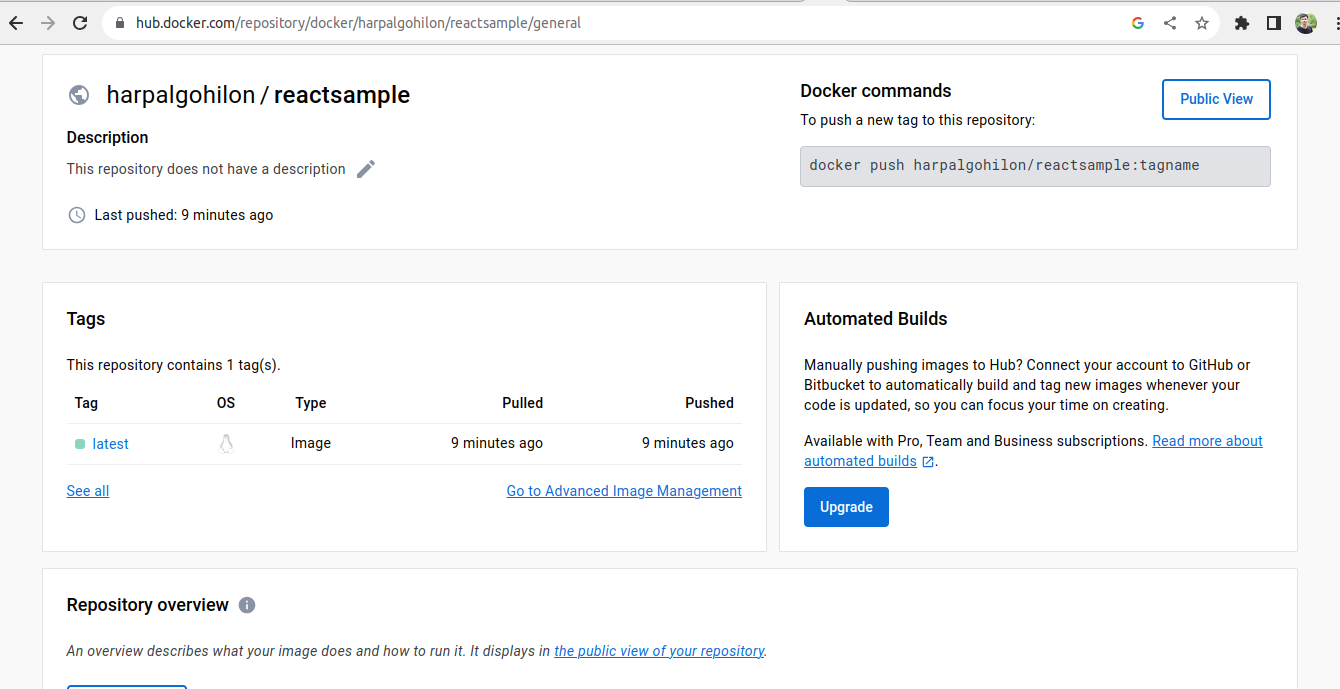
Task: Click the Pushed 9 minutes ago cell
Action: click(x=688, y=443)
